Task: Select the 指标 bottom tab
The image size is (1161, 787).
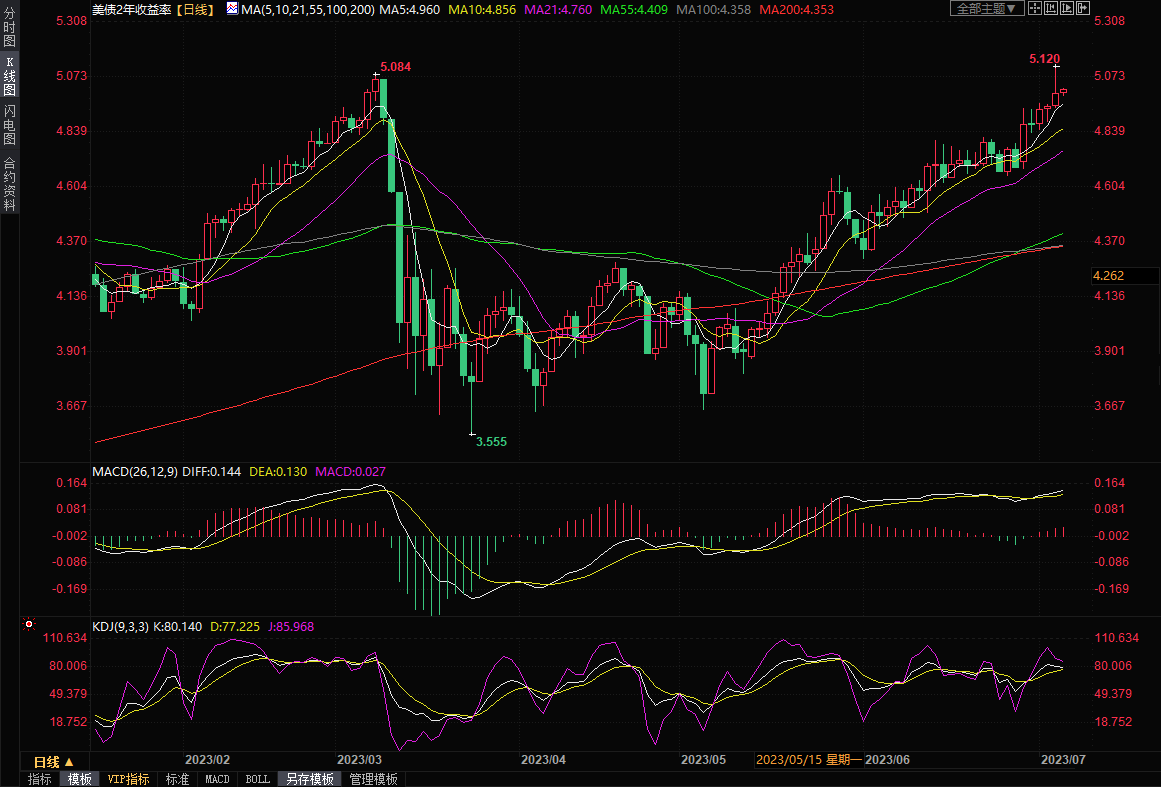Action: [40, 779]
